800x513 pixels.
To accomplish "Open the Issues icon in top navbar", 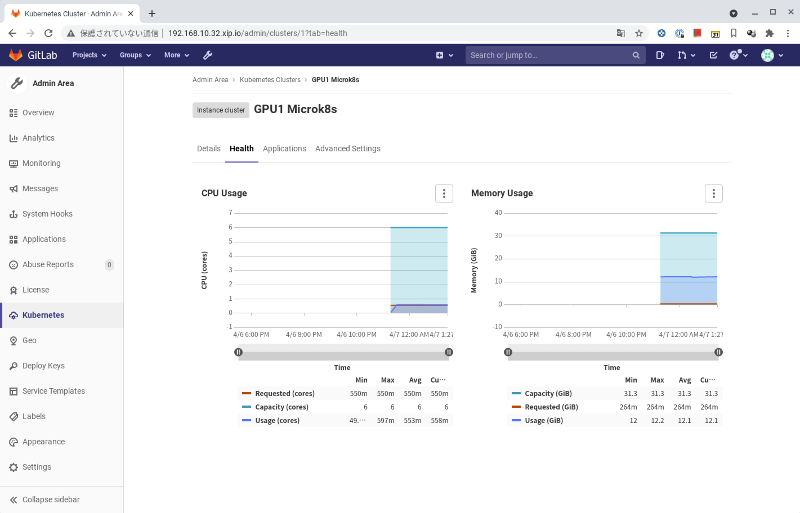I will (660, 55).
